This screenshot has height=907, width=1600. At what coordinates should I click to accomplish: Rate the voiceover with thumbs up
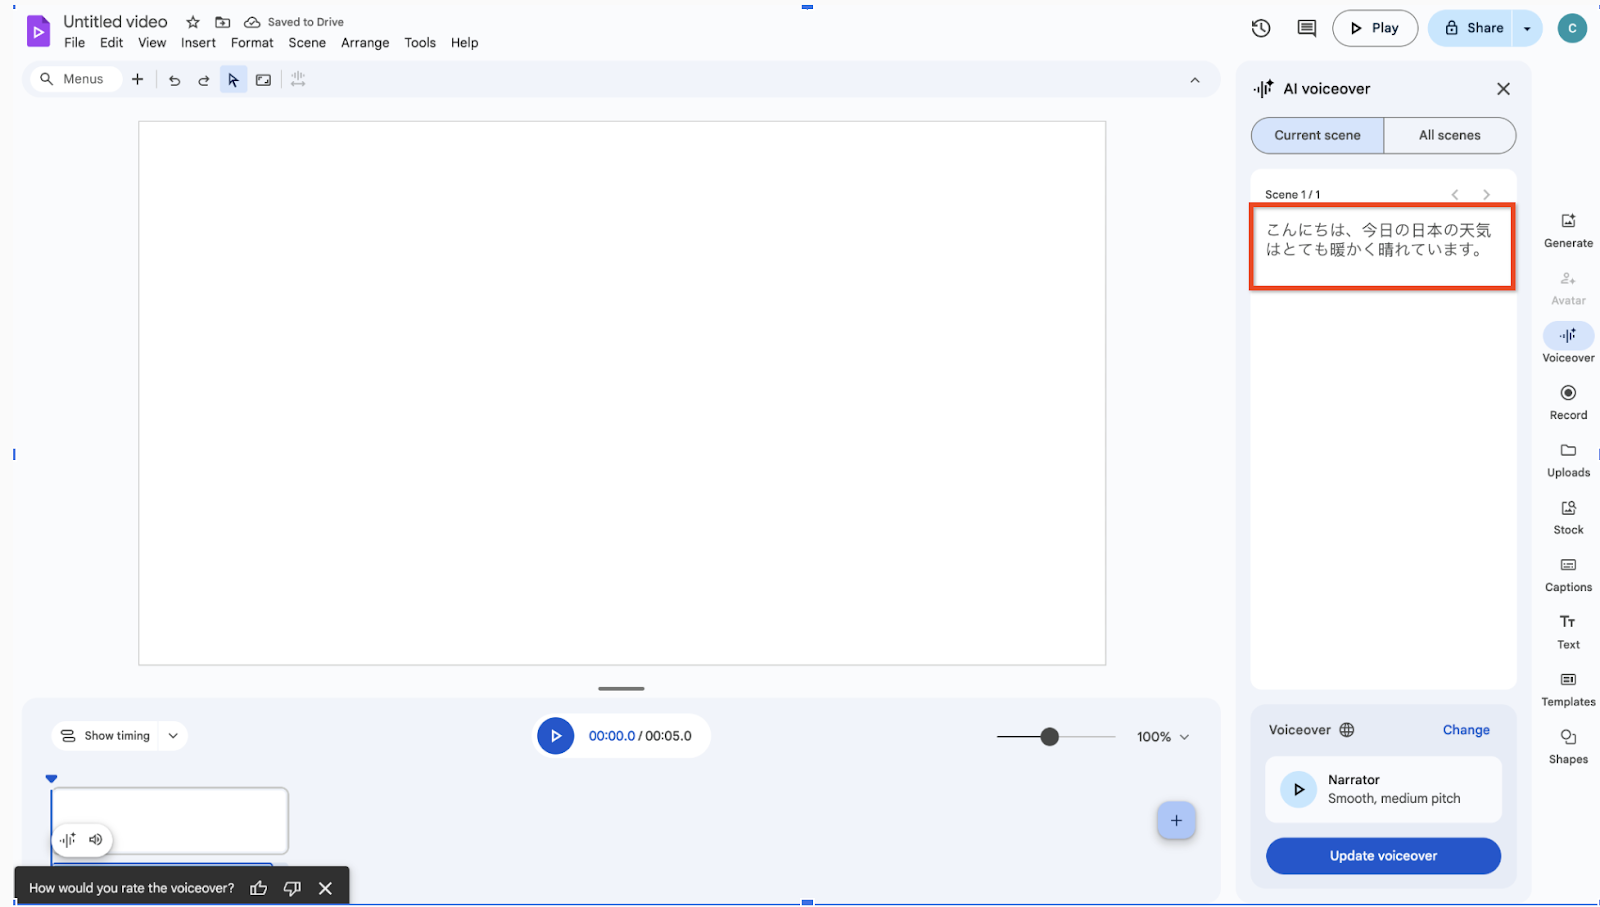(258, 888)
